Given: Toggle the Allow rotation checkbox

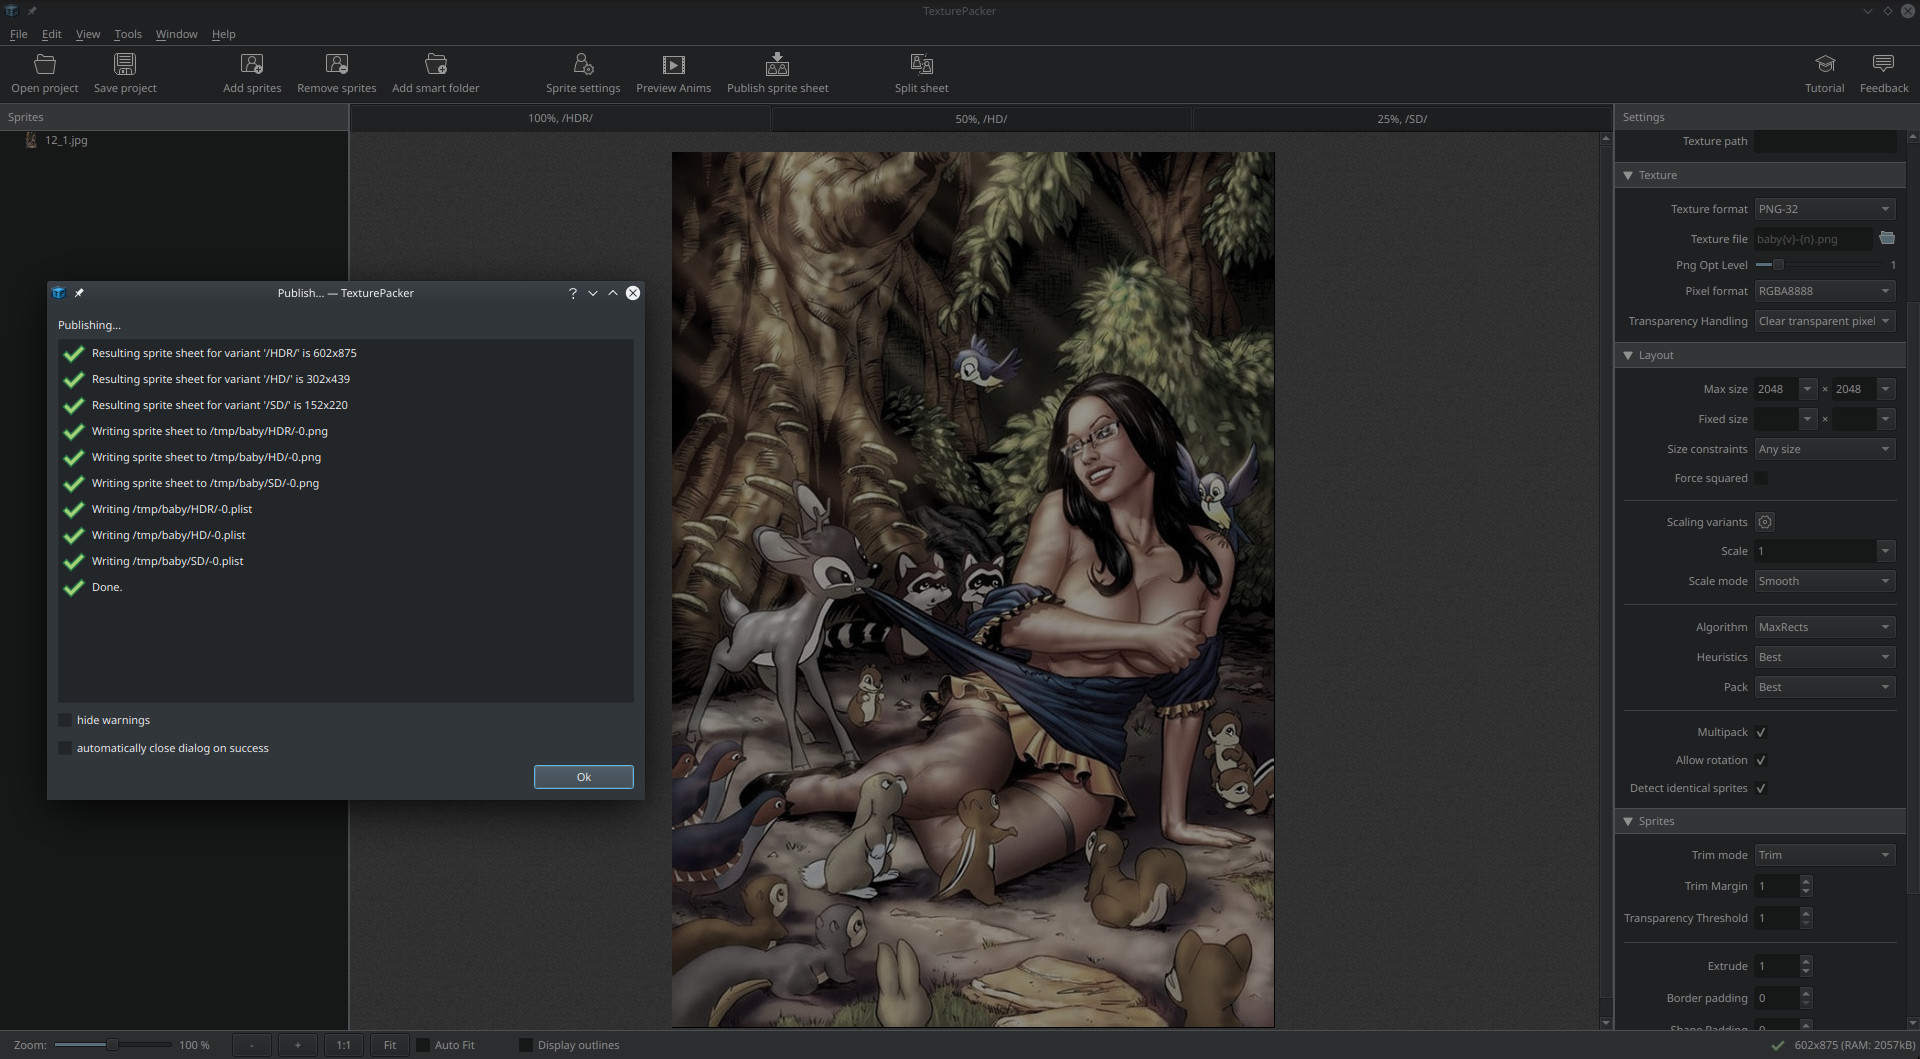Looking at the screenshot, I should pyautogui.click(x=1761, y=760).
